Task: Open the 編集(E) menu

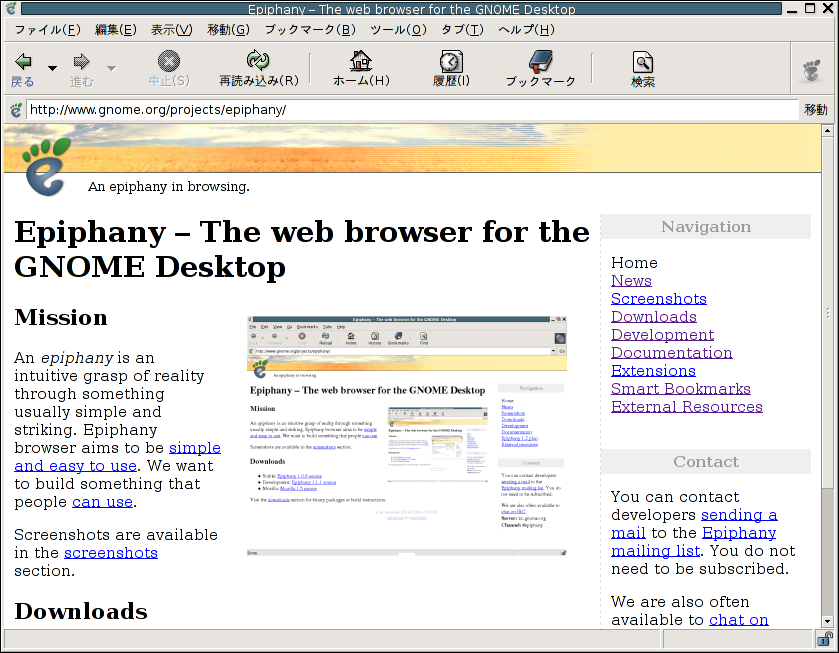Action: (116, 30)
